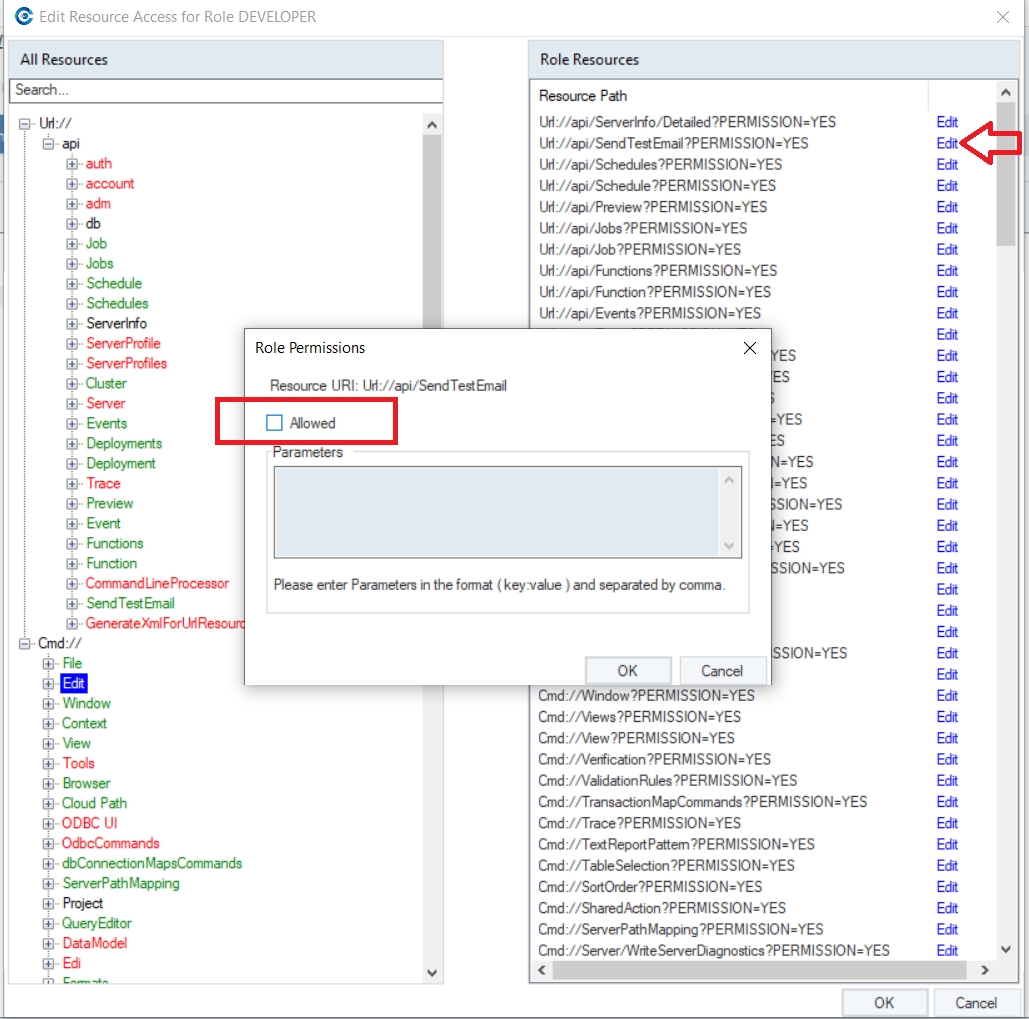Collapse the Cmd:// root node

pos(25,644)
